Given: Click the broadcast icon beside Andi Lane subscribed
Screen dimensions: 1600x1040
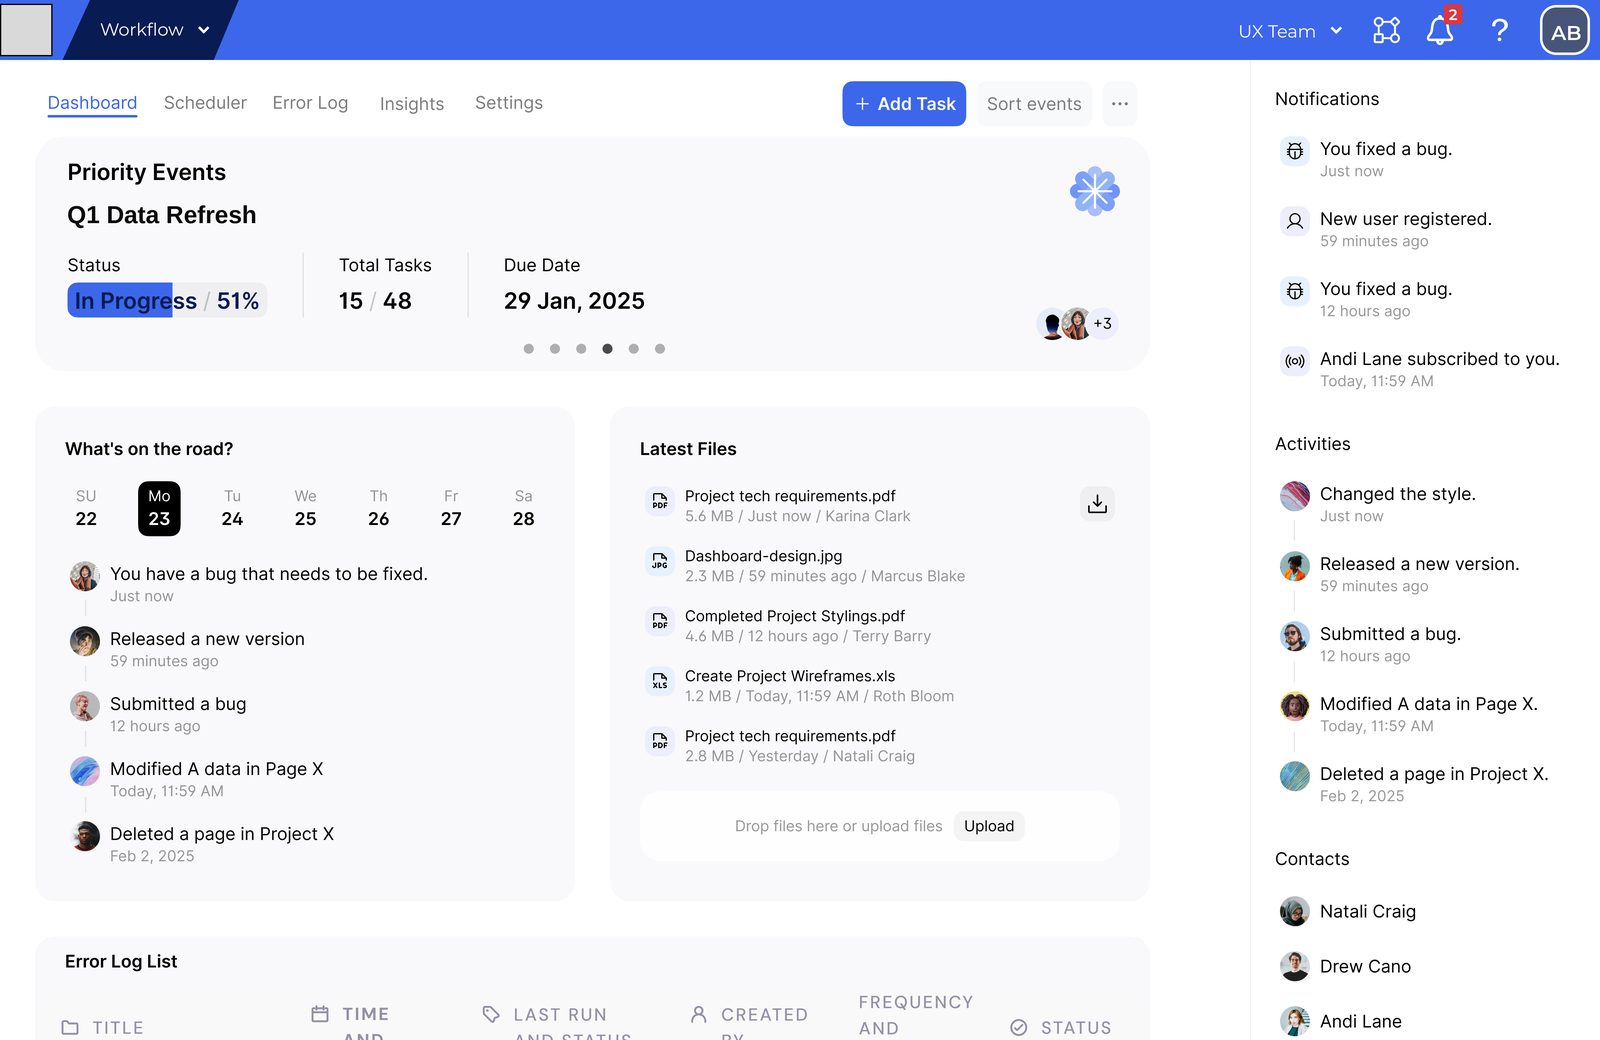Looking at the screenshot, I should [1295, 361].
